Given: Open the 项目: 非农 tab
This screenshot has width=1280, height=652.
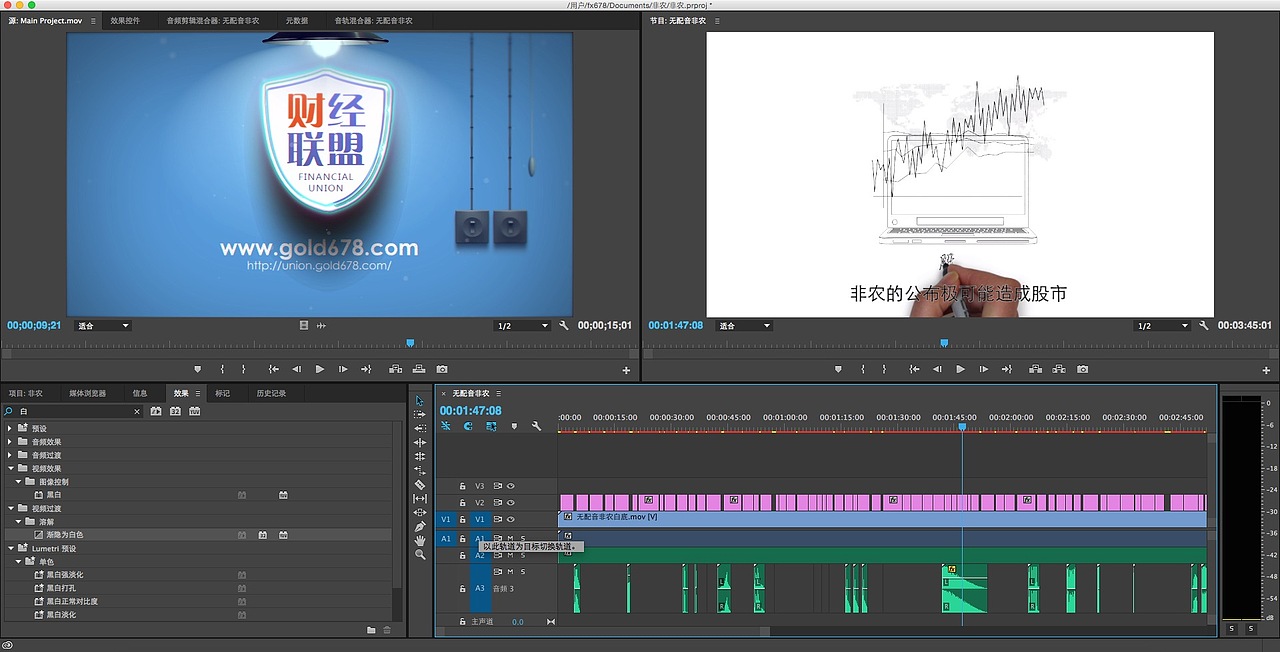Looking at the screenshot, I should (x=26, y=393).
